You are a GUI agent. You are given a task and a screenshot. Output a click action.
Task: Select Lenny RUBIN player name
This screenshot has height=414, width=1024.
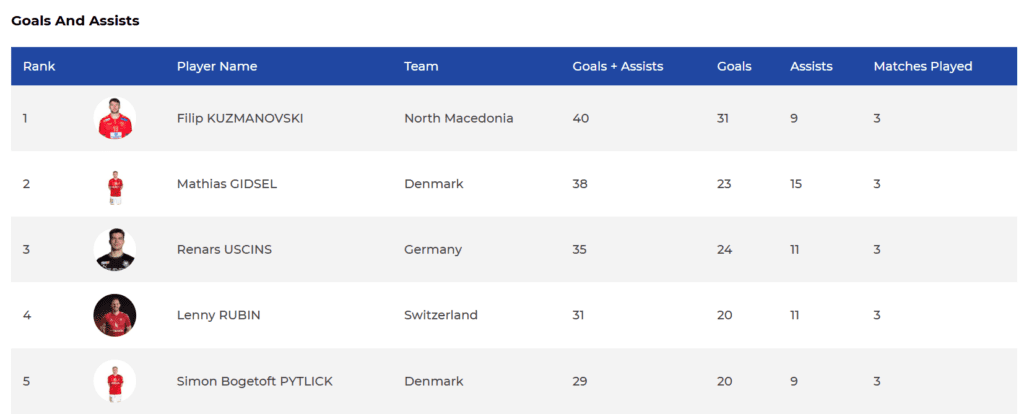point(218,315)
